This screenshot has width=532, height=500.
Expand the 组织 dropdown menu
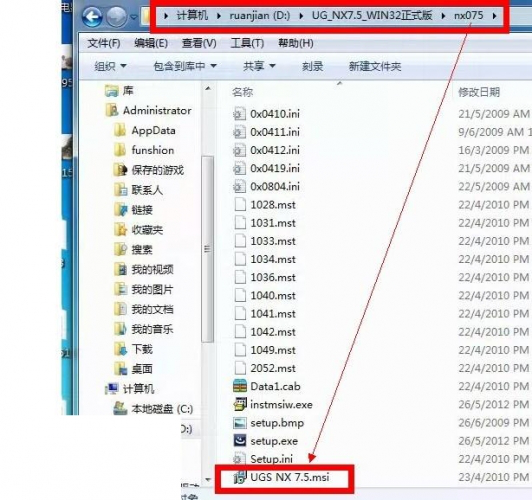pyautogui.click(x=110, y=66)
